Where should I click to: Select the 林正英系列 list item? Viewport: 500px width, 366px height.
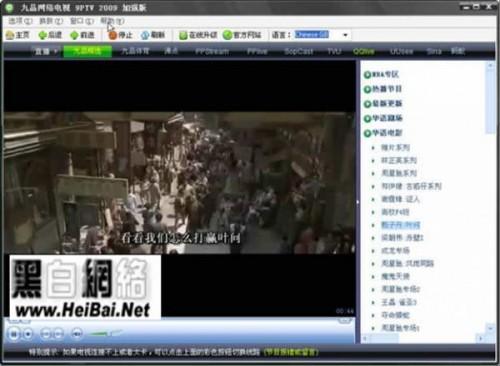(399, 160)
